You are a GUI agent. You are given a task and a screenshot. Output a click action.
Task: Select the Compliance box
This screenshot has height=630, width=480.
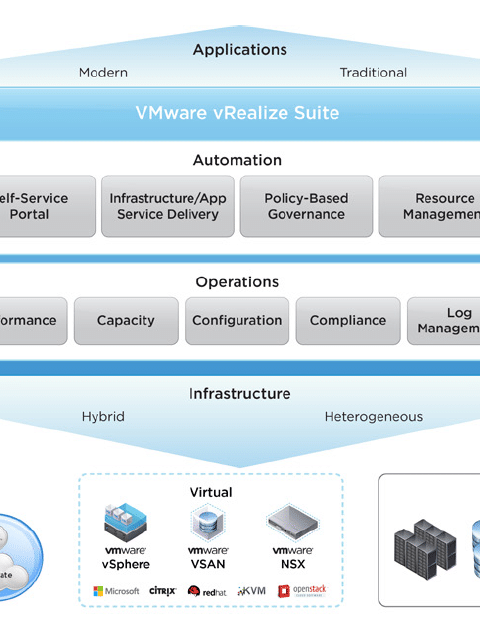coord(348,321)
